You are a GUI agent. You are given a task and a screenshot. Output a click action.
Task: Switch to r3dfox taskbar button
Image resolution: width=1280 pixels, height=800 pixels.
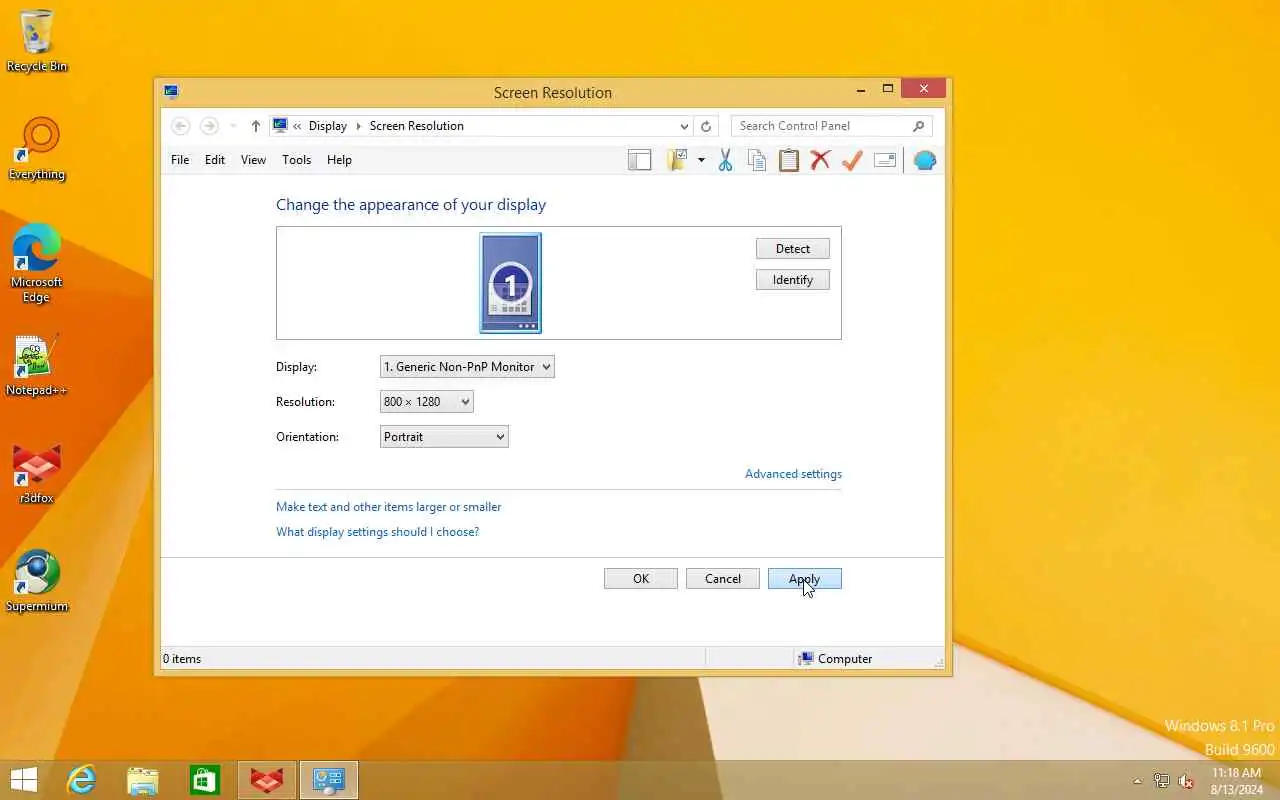[267, 780]
